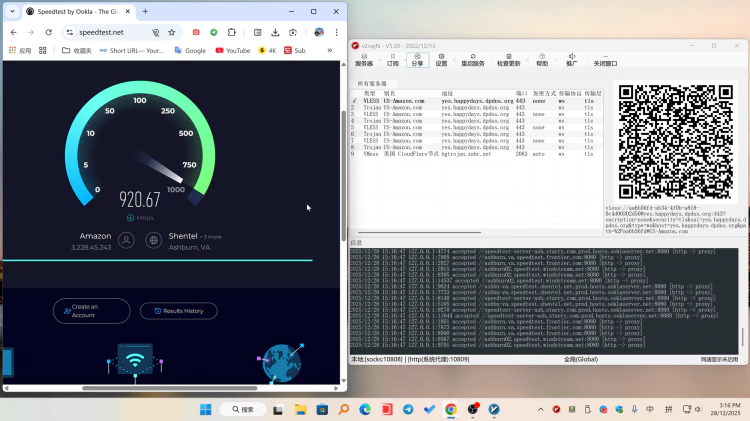The width and height of the screenshot is (750, 421).
Task: Select server row 2 Trojan US-Amazon.com
Action: click(x=476, y=108)
